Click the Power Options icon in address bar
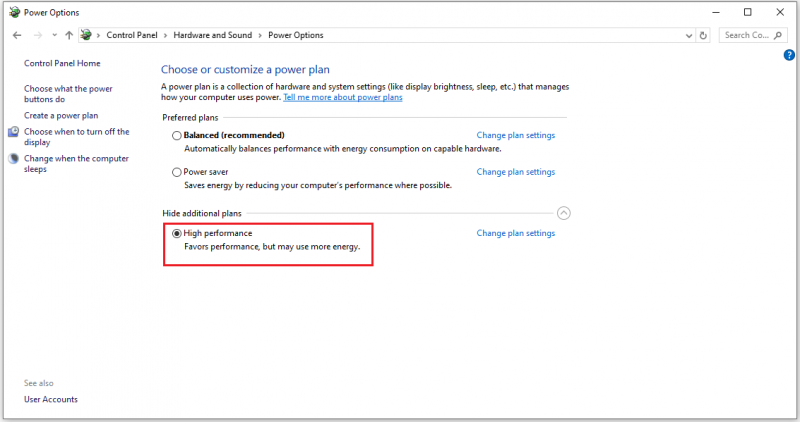Screen dimensions: 800x422 [86, 35]
